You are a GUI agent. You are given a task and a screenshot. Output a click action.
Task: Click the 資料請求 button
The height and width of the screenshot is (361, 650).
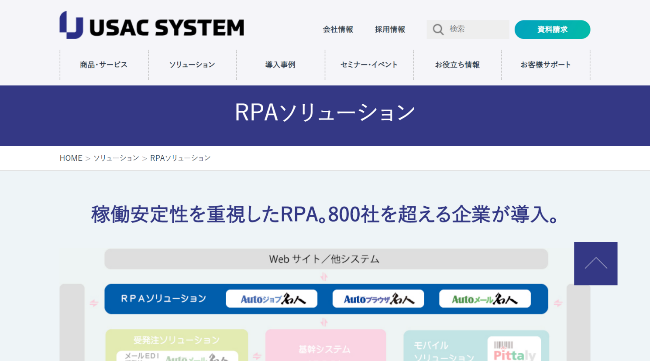[552, 29]
